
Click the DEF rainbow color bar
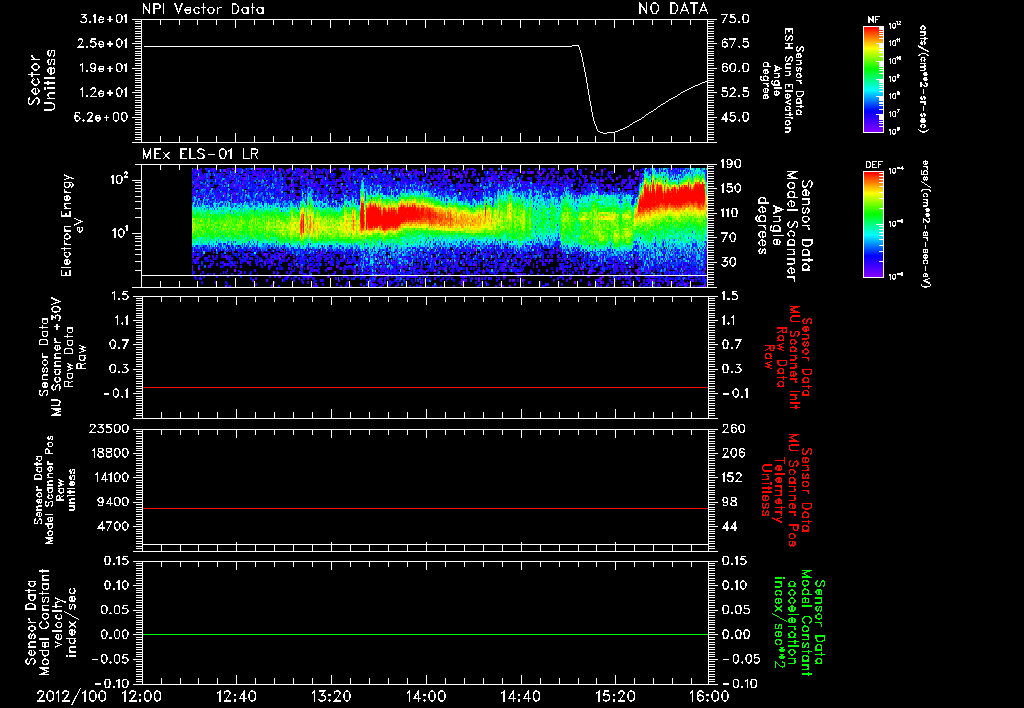[x=873, y=223]
